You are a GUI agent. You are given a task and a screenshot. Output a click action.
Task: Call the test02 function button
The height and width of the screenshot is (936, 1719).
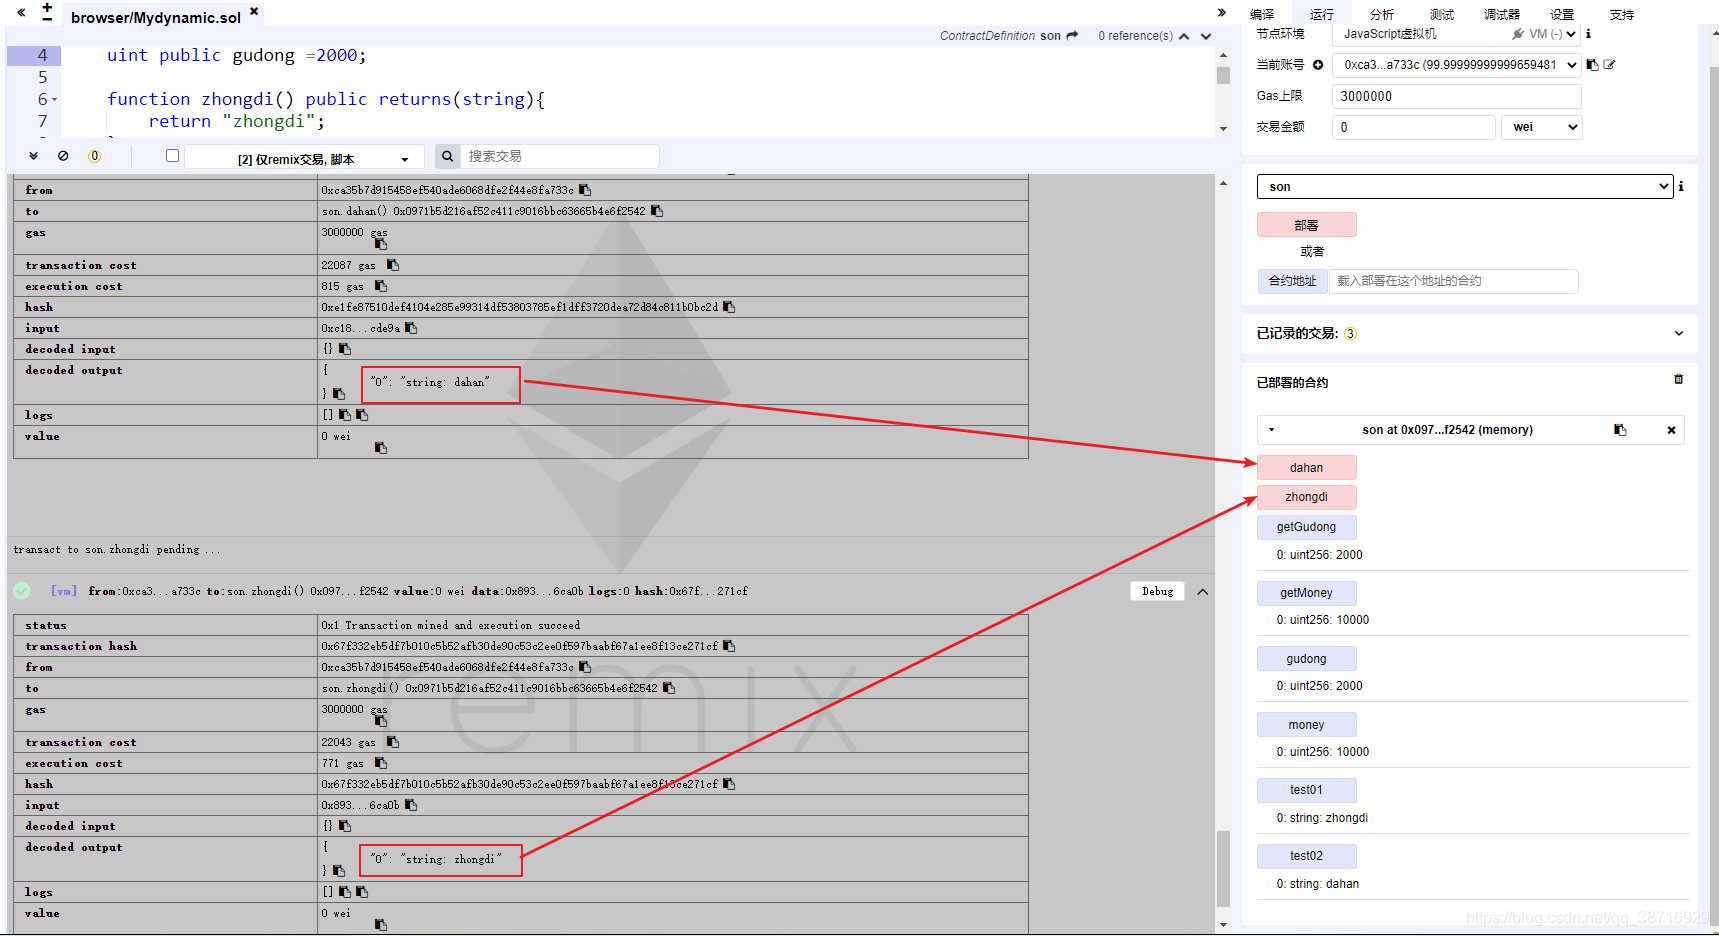[1307, 856]
